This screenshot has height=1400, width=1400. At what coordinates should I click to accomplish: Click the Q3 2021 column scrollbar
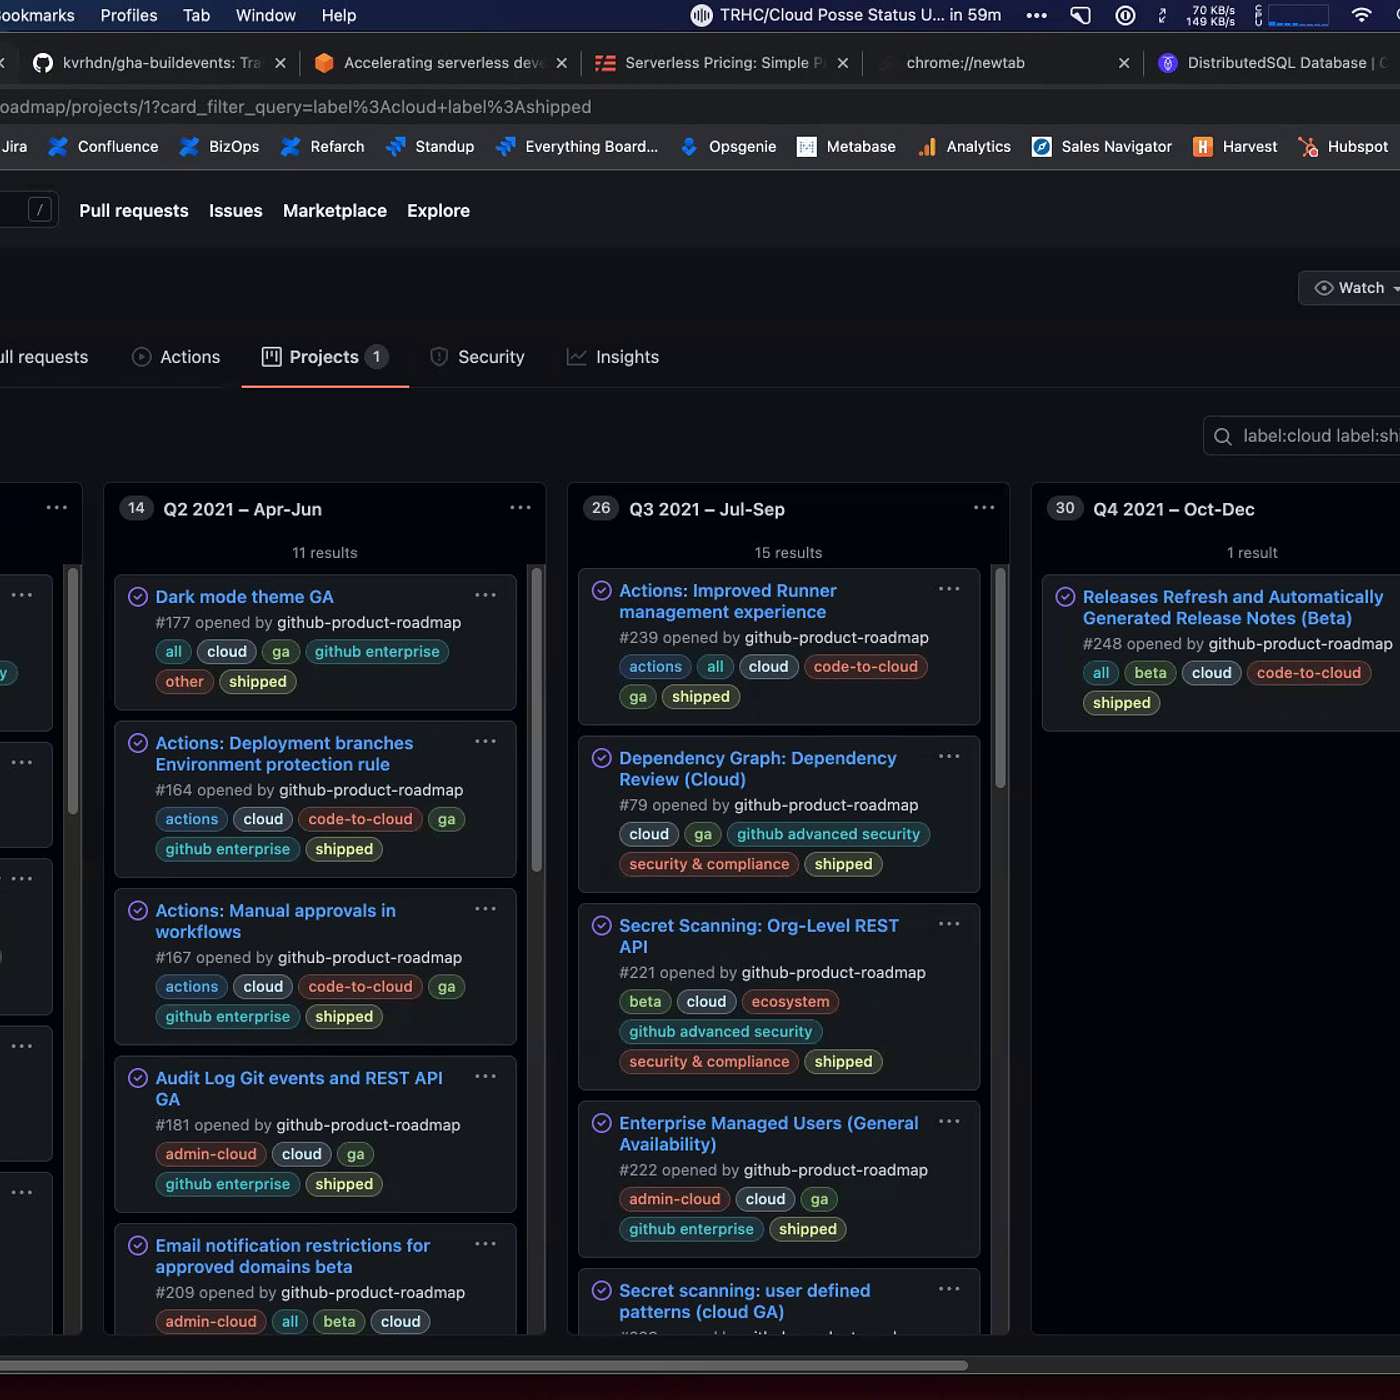pos(1001,678)
